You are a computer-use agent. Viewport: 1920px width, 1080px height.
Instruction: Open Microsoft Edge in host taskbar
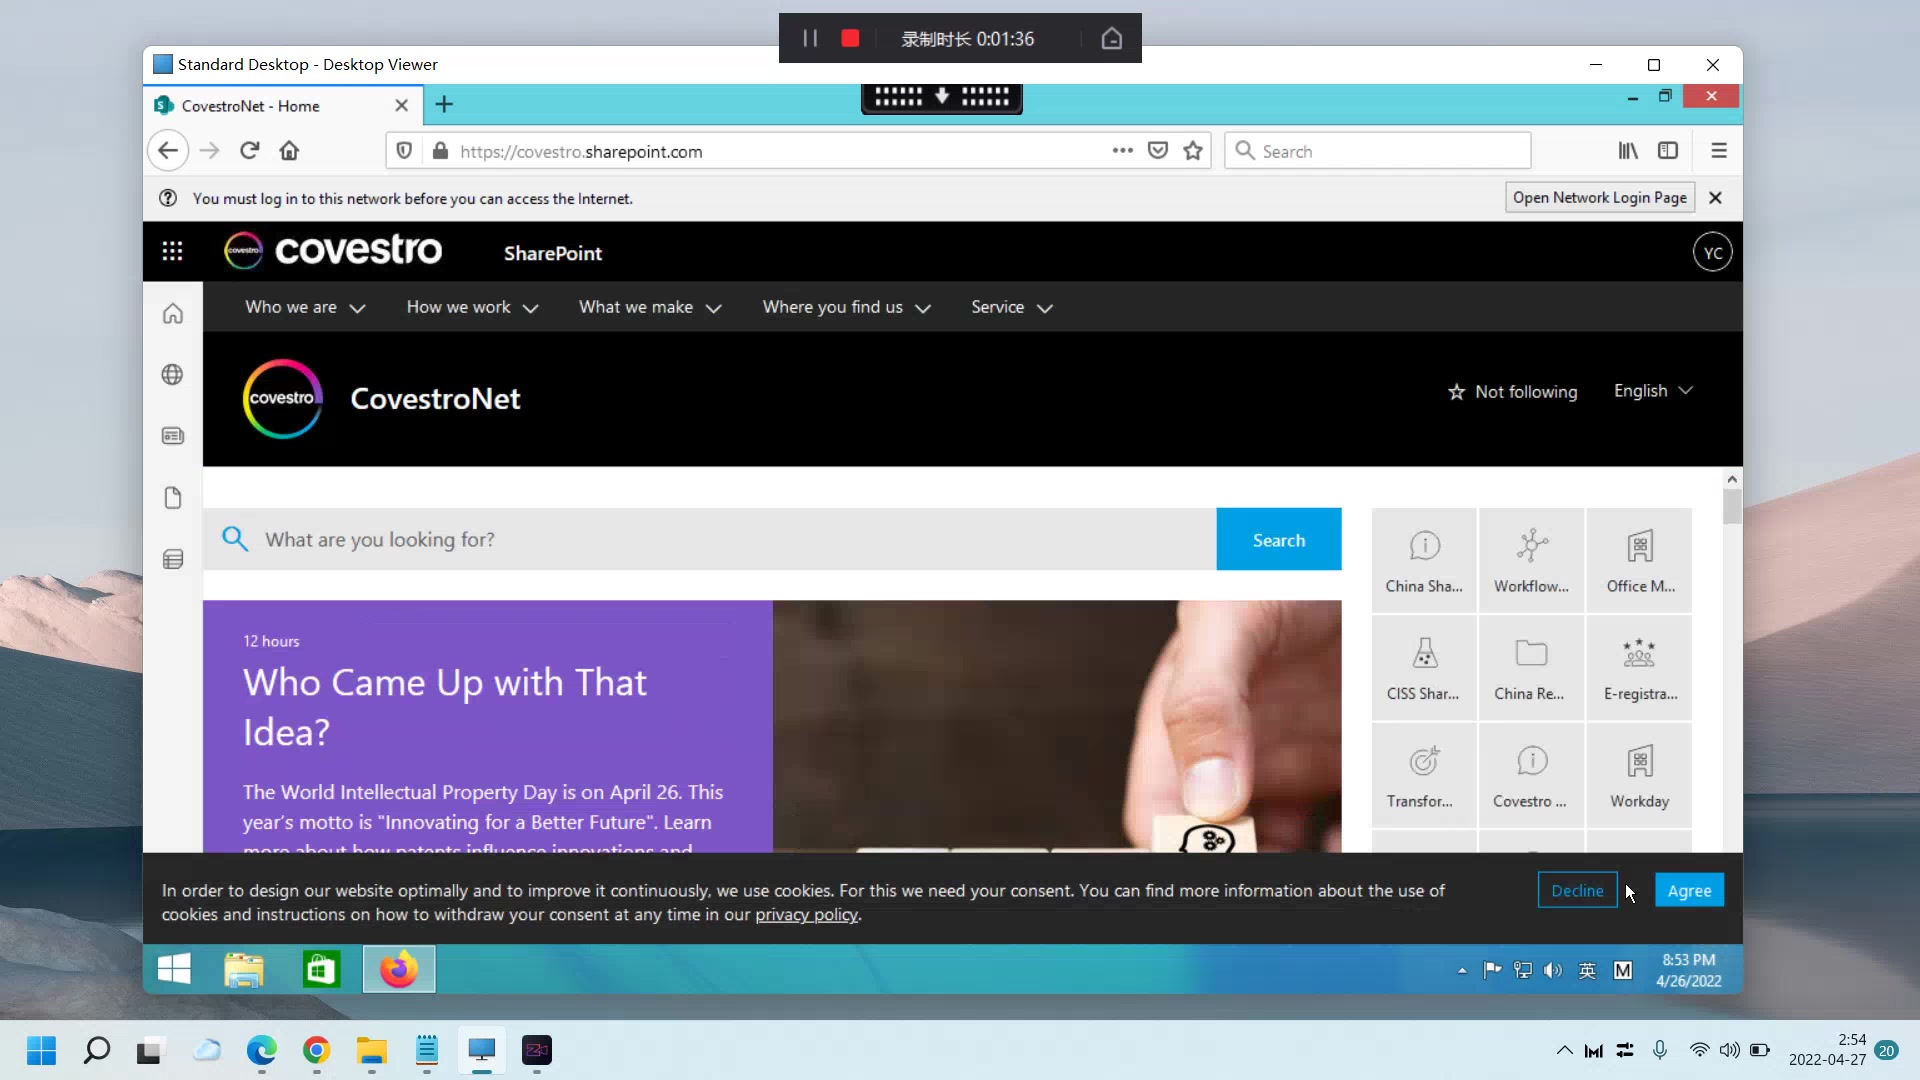pyautogui.click(x=262, y=1050)
